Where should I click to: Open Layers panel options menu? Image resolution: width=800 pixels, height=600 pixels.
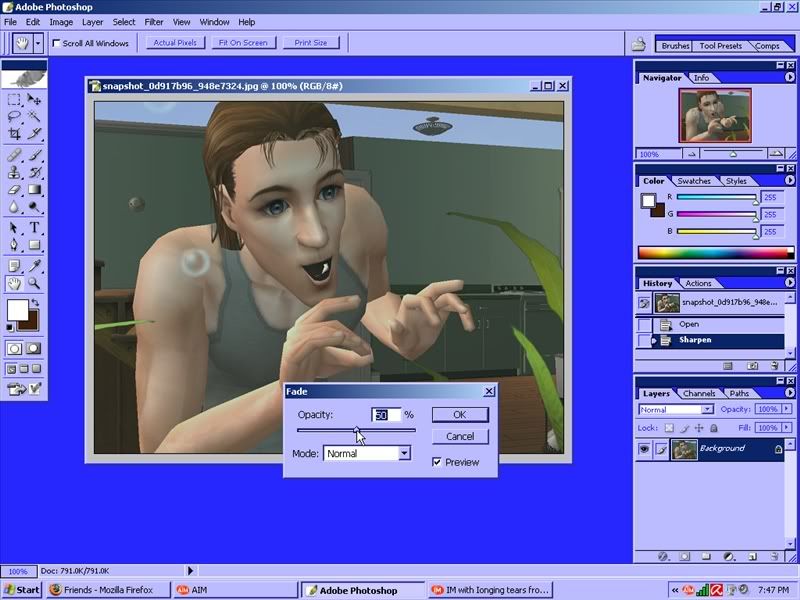point(790,393)
